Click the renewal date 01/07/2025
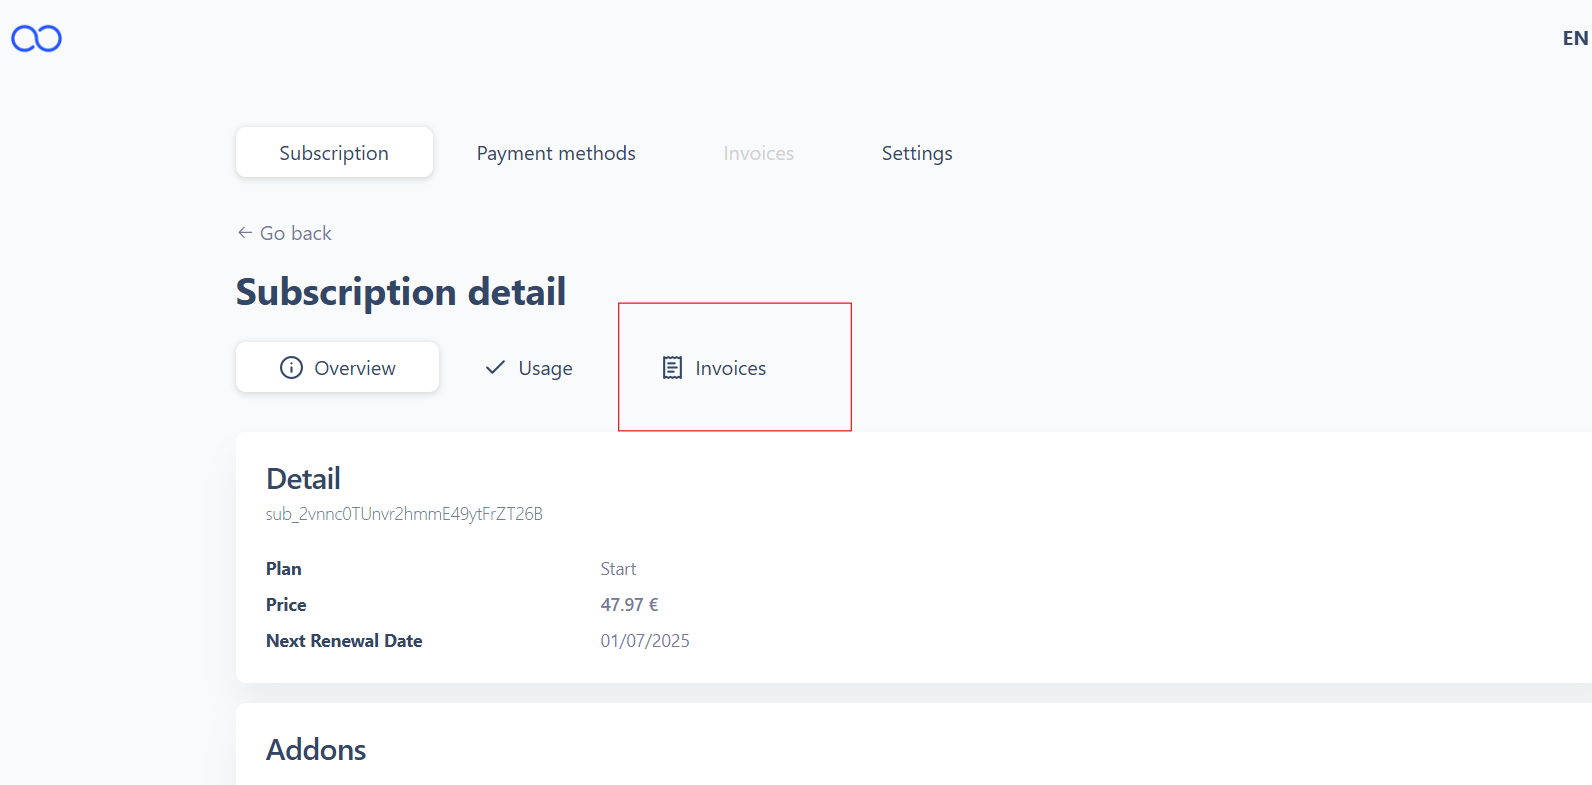This screenshot has width=1592, height=785. 645,641
